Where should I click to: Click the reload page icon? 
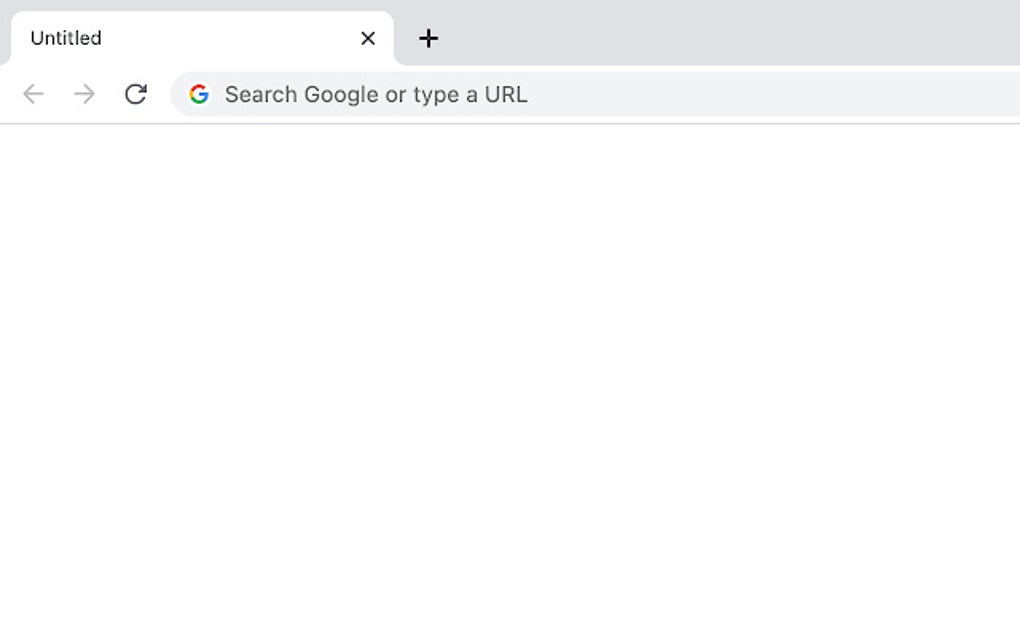(x=136, y=94)
